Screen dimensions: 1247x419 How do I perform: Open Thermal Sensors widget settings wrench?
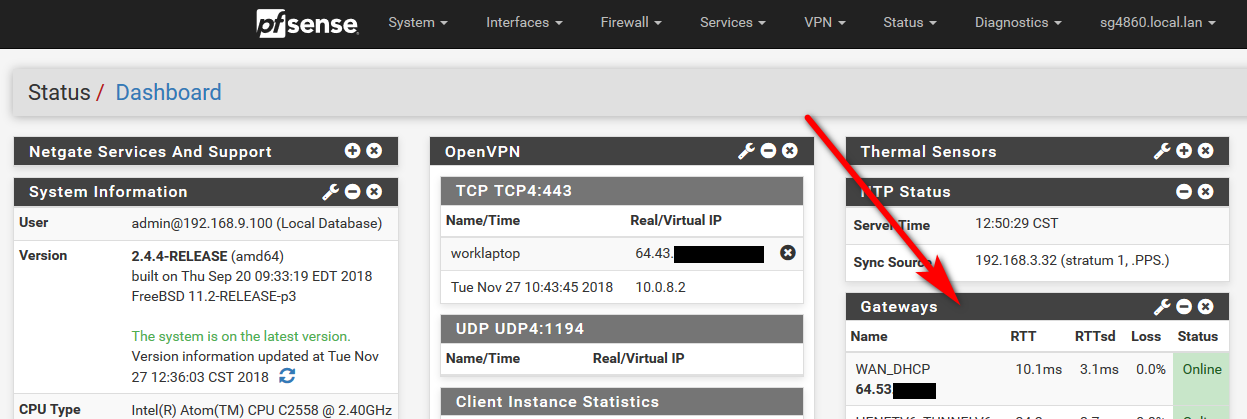1162,151
